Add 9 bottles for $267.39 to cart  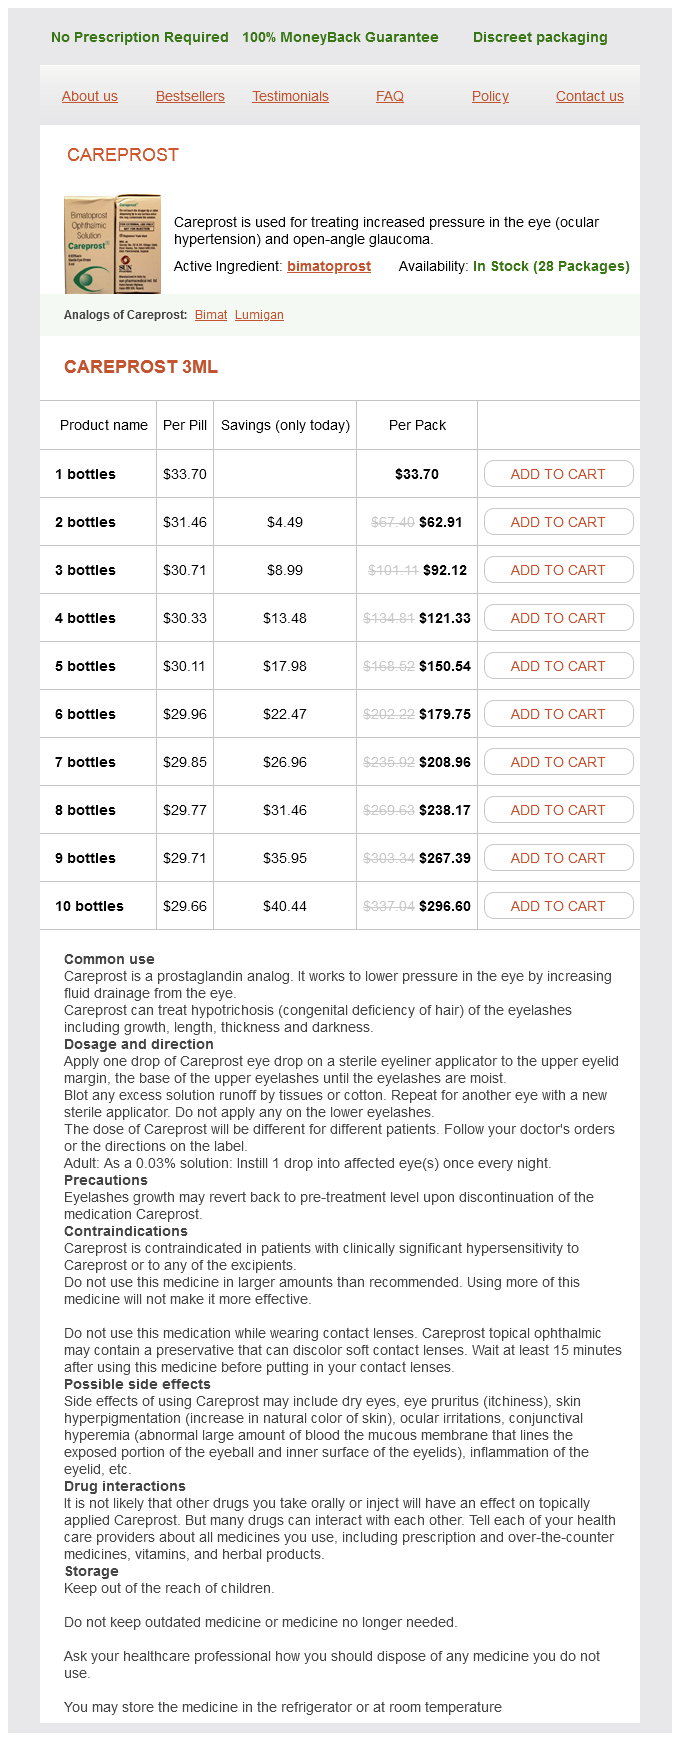coord(558,858)
